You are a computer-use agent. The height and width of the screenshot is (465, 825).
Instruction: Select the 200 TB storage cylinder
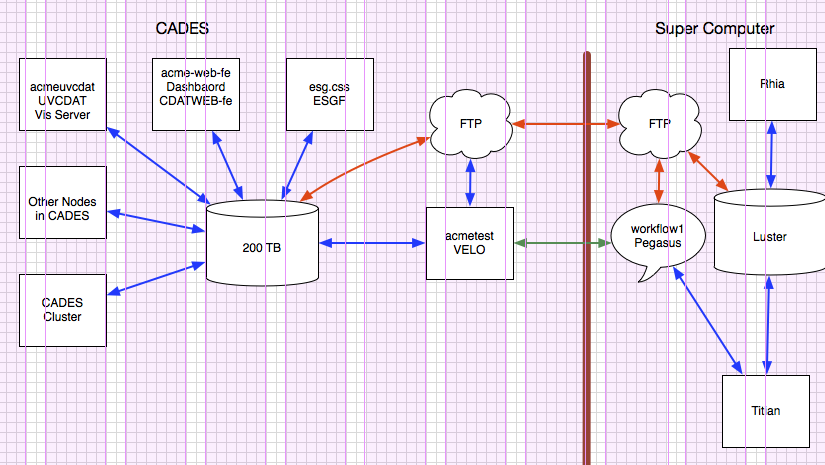[x=262, y=243]
